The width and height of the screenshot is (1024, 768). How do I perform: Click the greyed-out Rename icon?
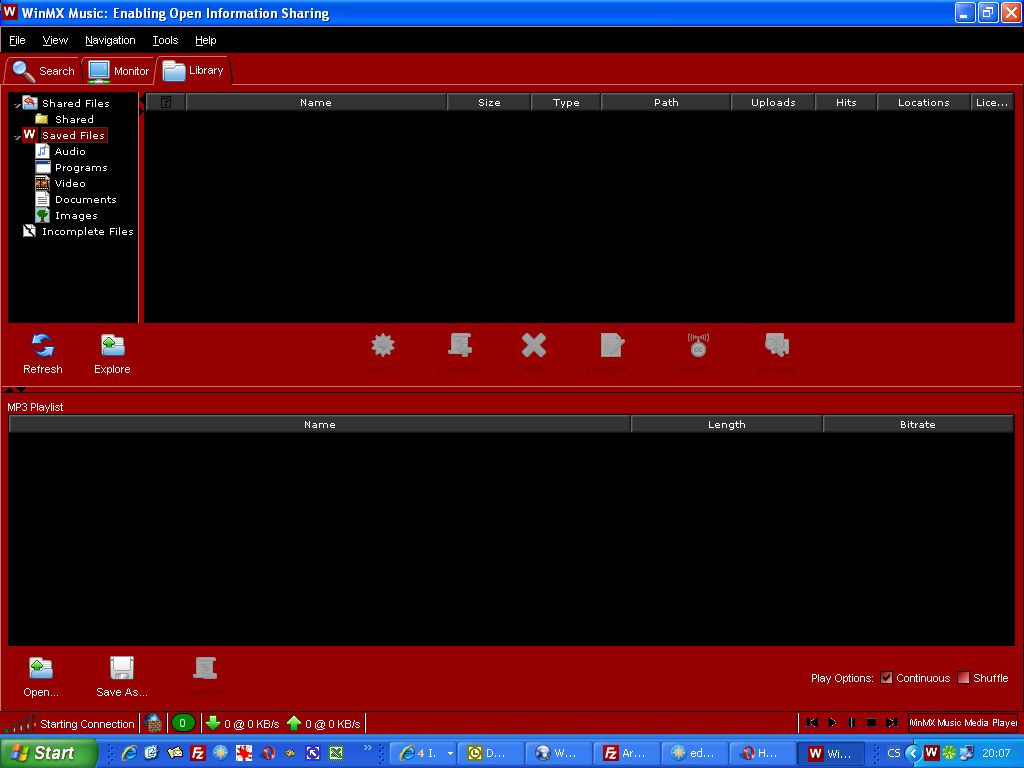pos(777,345)
